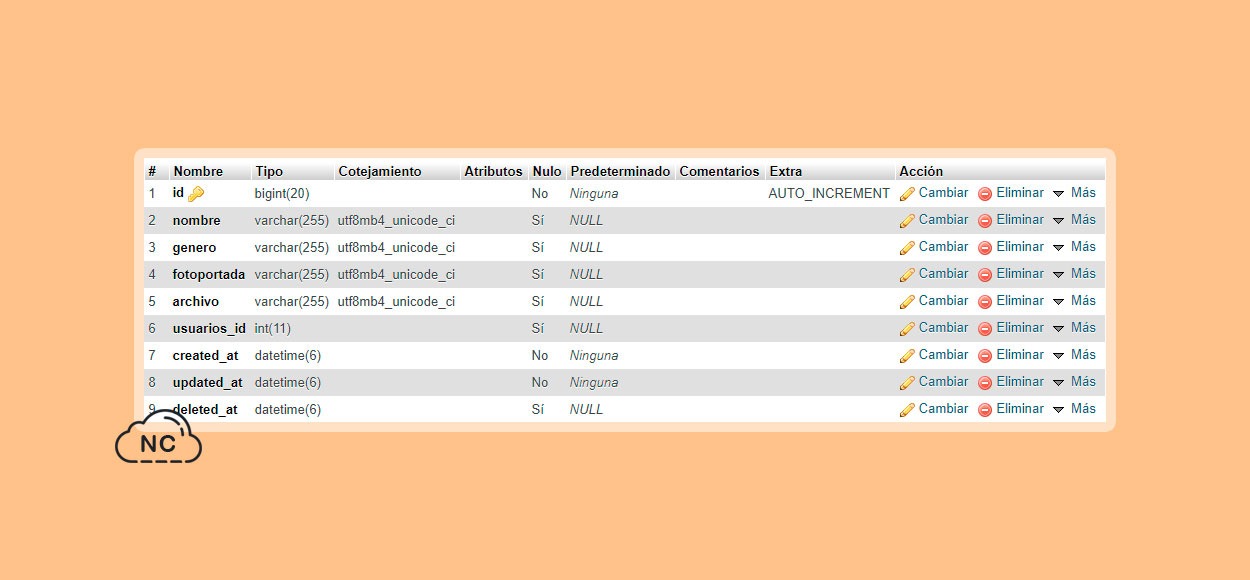Click the Cotejamiento column header
Image resolution: width=1250 pixels, height=580 pixels.
pyautogui.click(x=380, y=172)
